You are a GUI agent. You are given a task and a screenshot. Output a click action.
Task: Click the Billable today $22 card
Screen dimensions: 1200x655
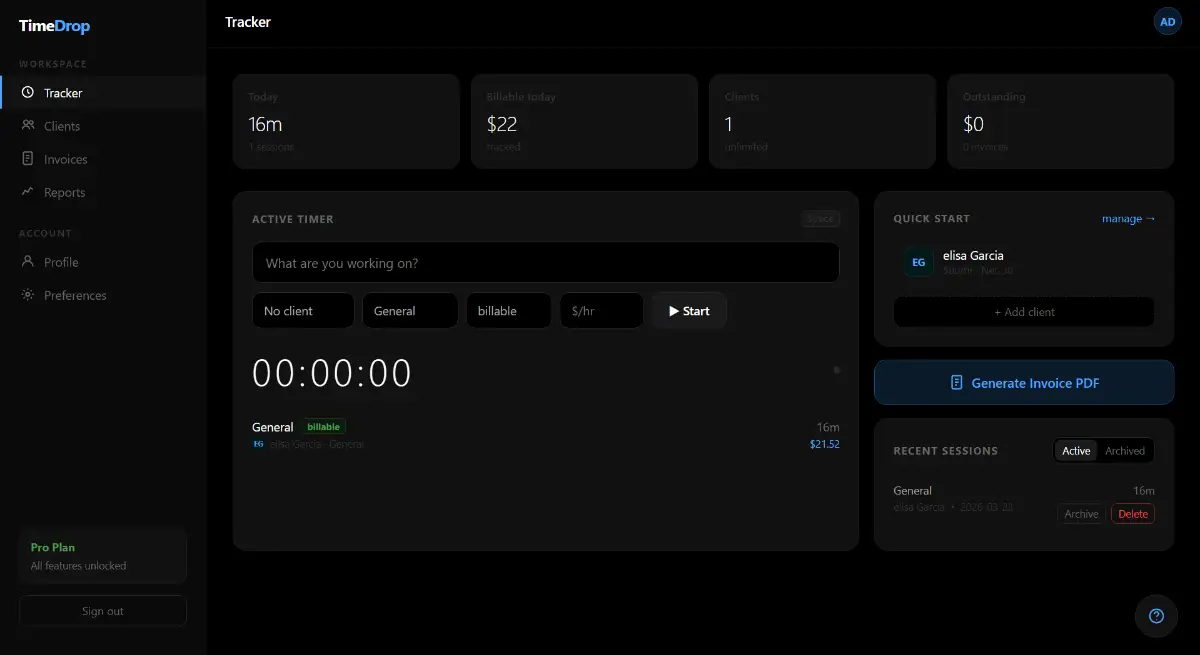584,122
